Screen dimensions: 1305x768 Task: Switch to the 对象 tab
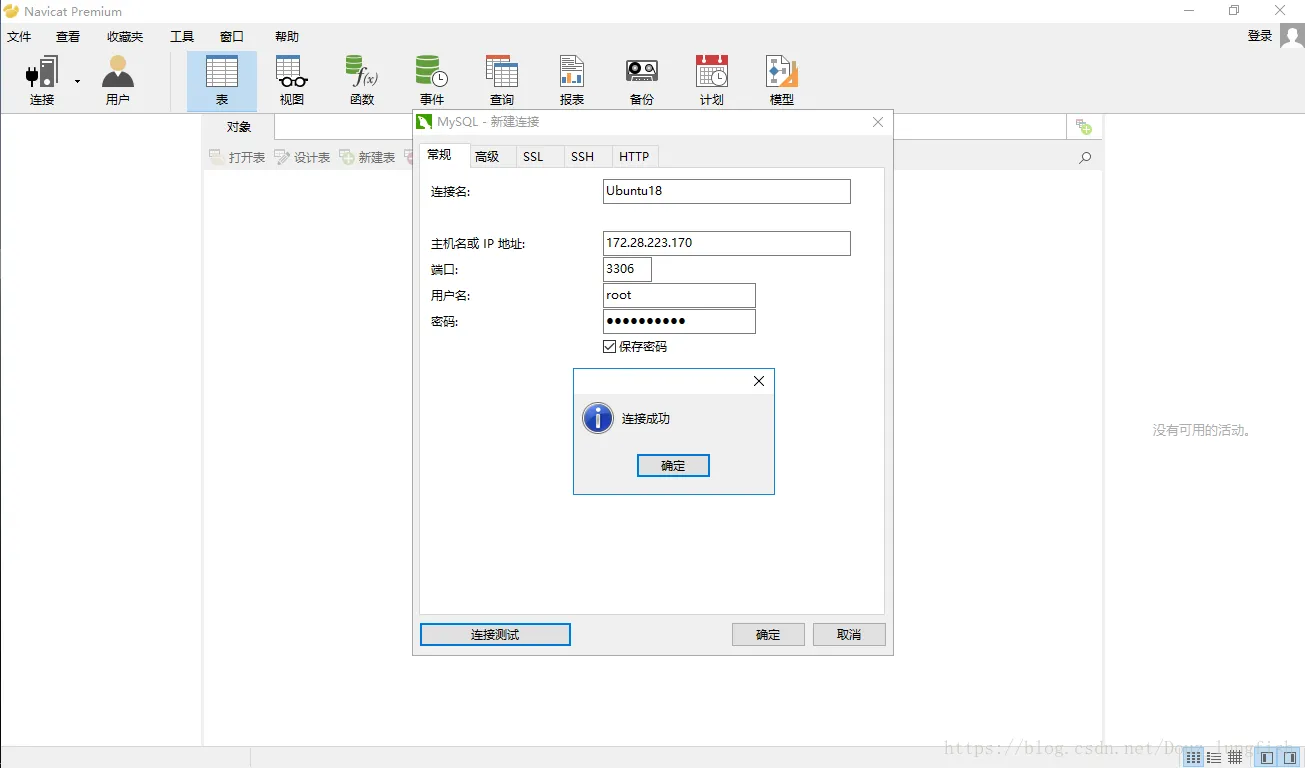[239, 127]
